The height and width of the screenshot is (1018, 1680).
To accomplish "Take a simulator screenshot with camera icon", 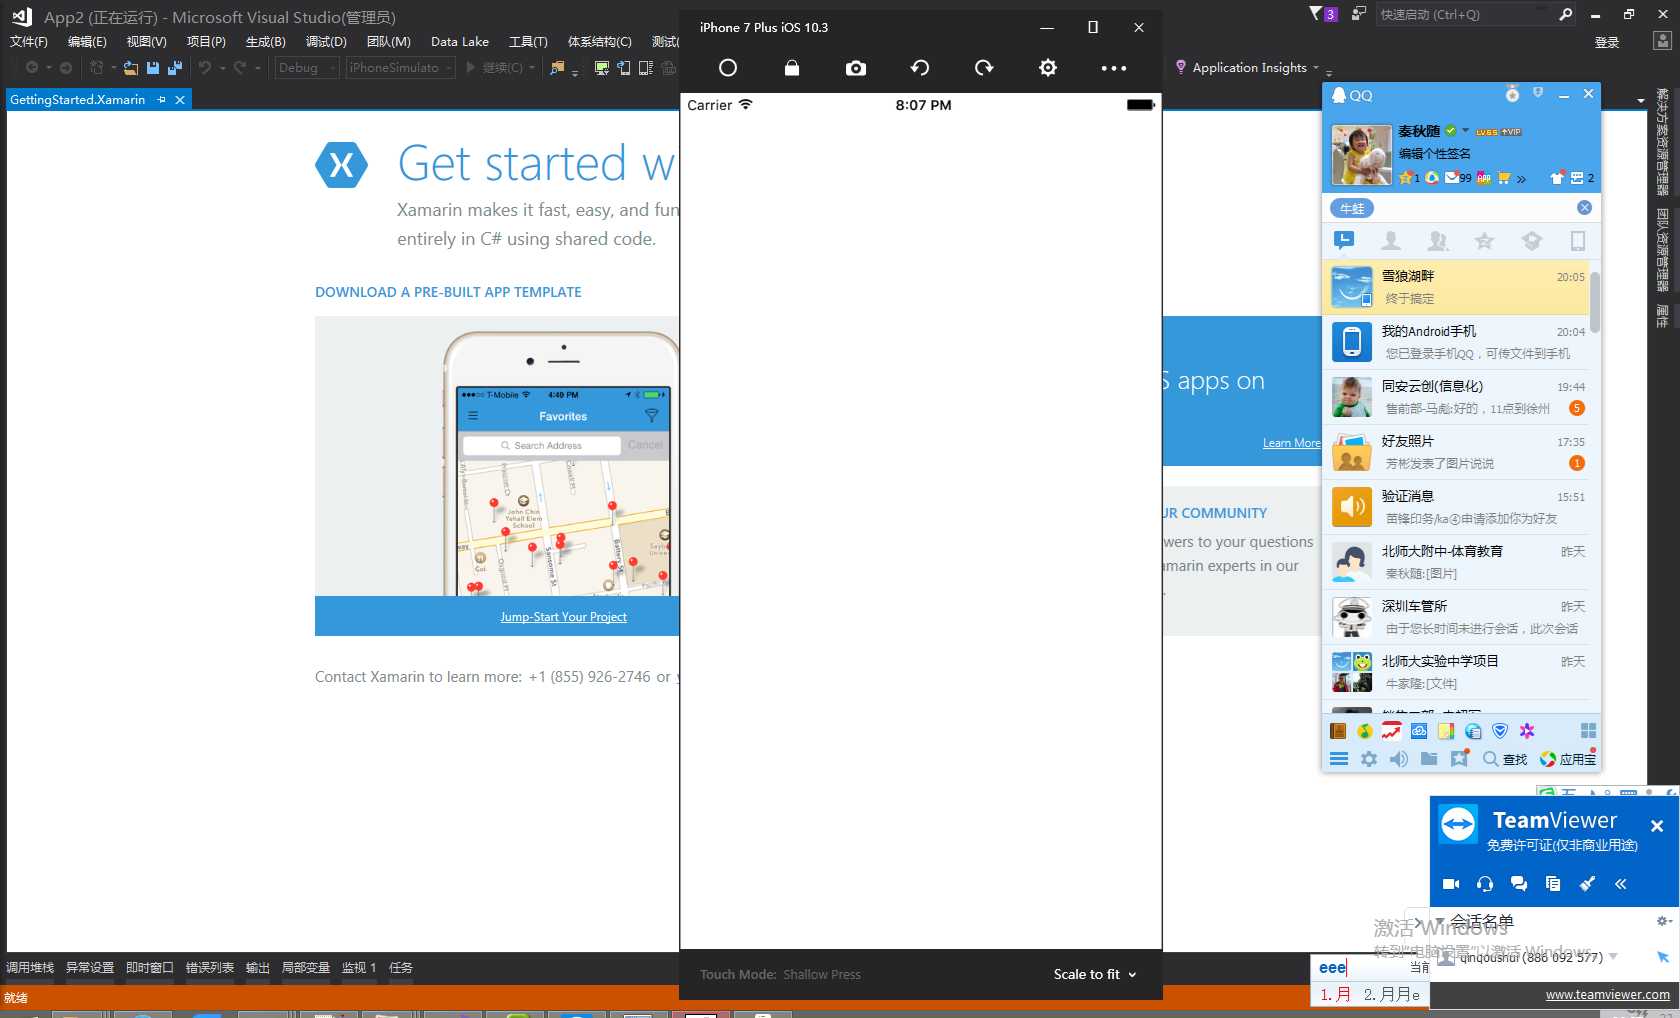I will 856,68.
